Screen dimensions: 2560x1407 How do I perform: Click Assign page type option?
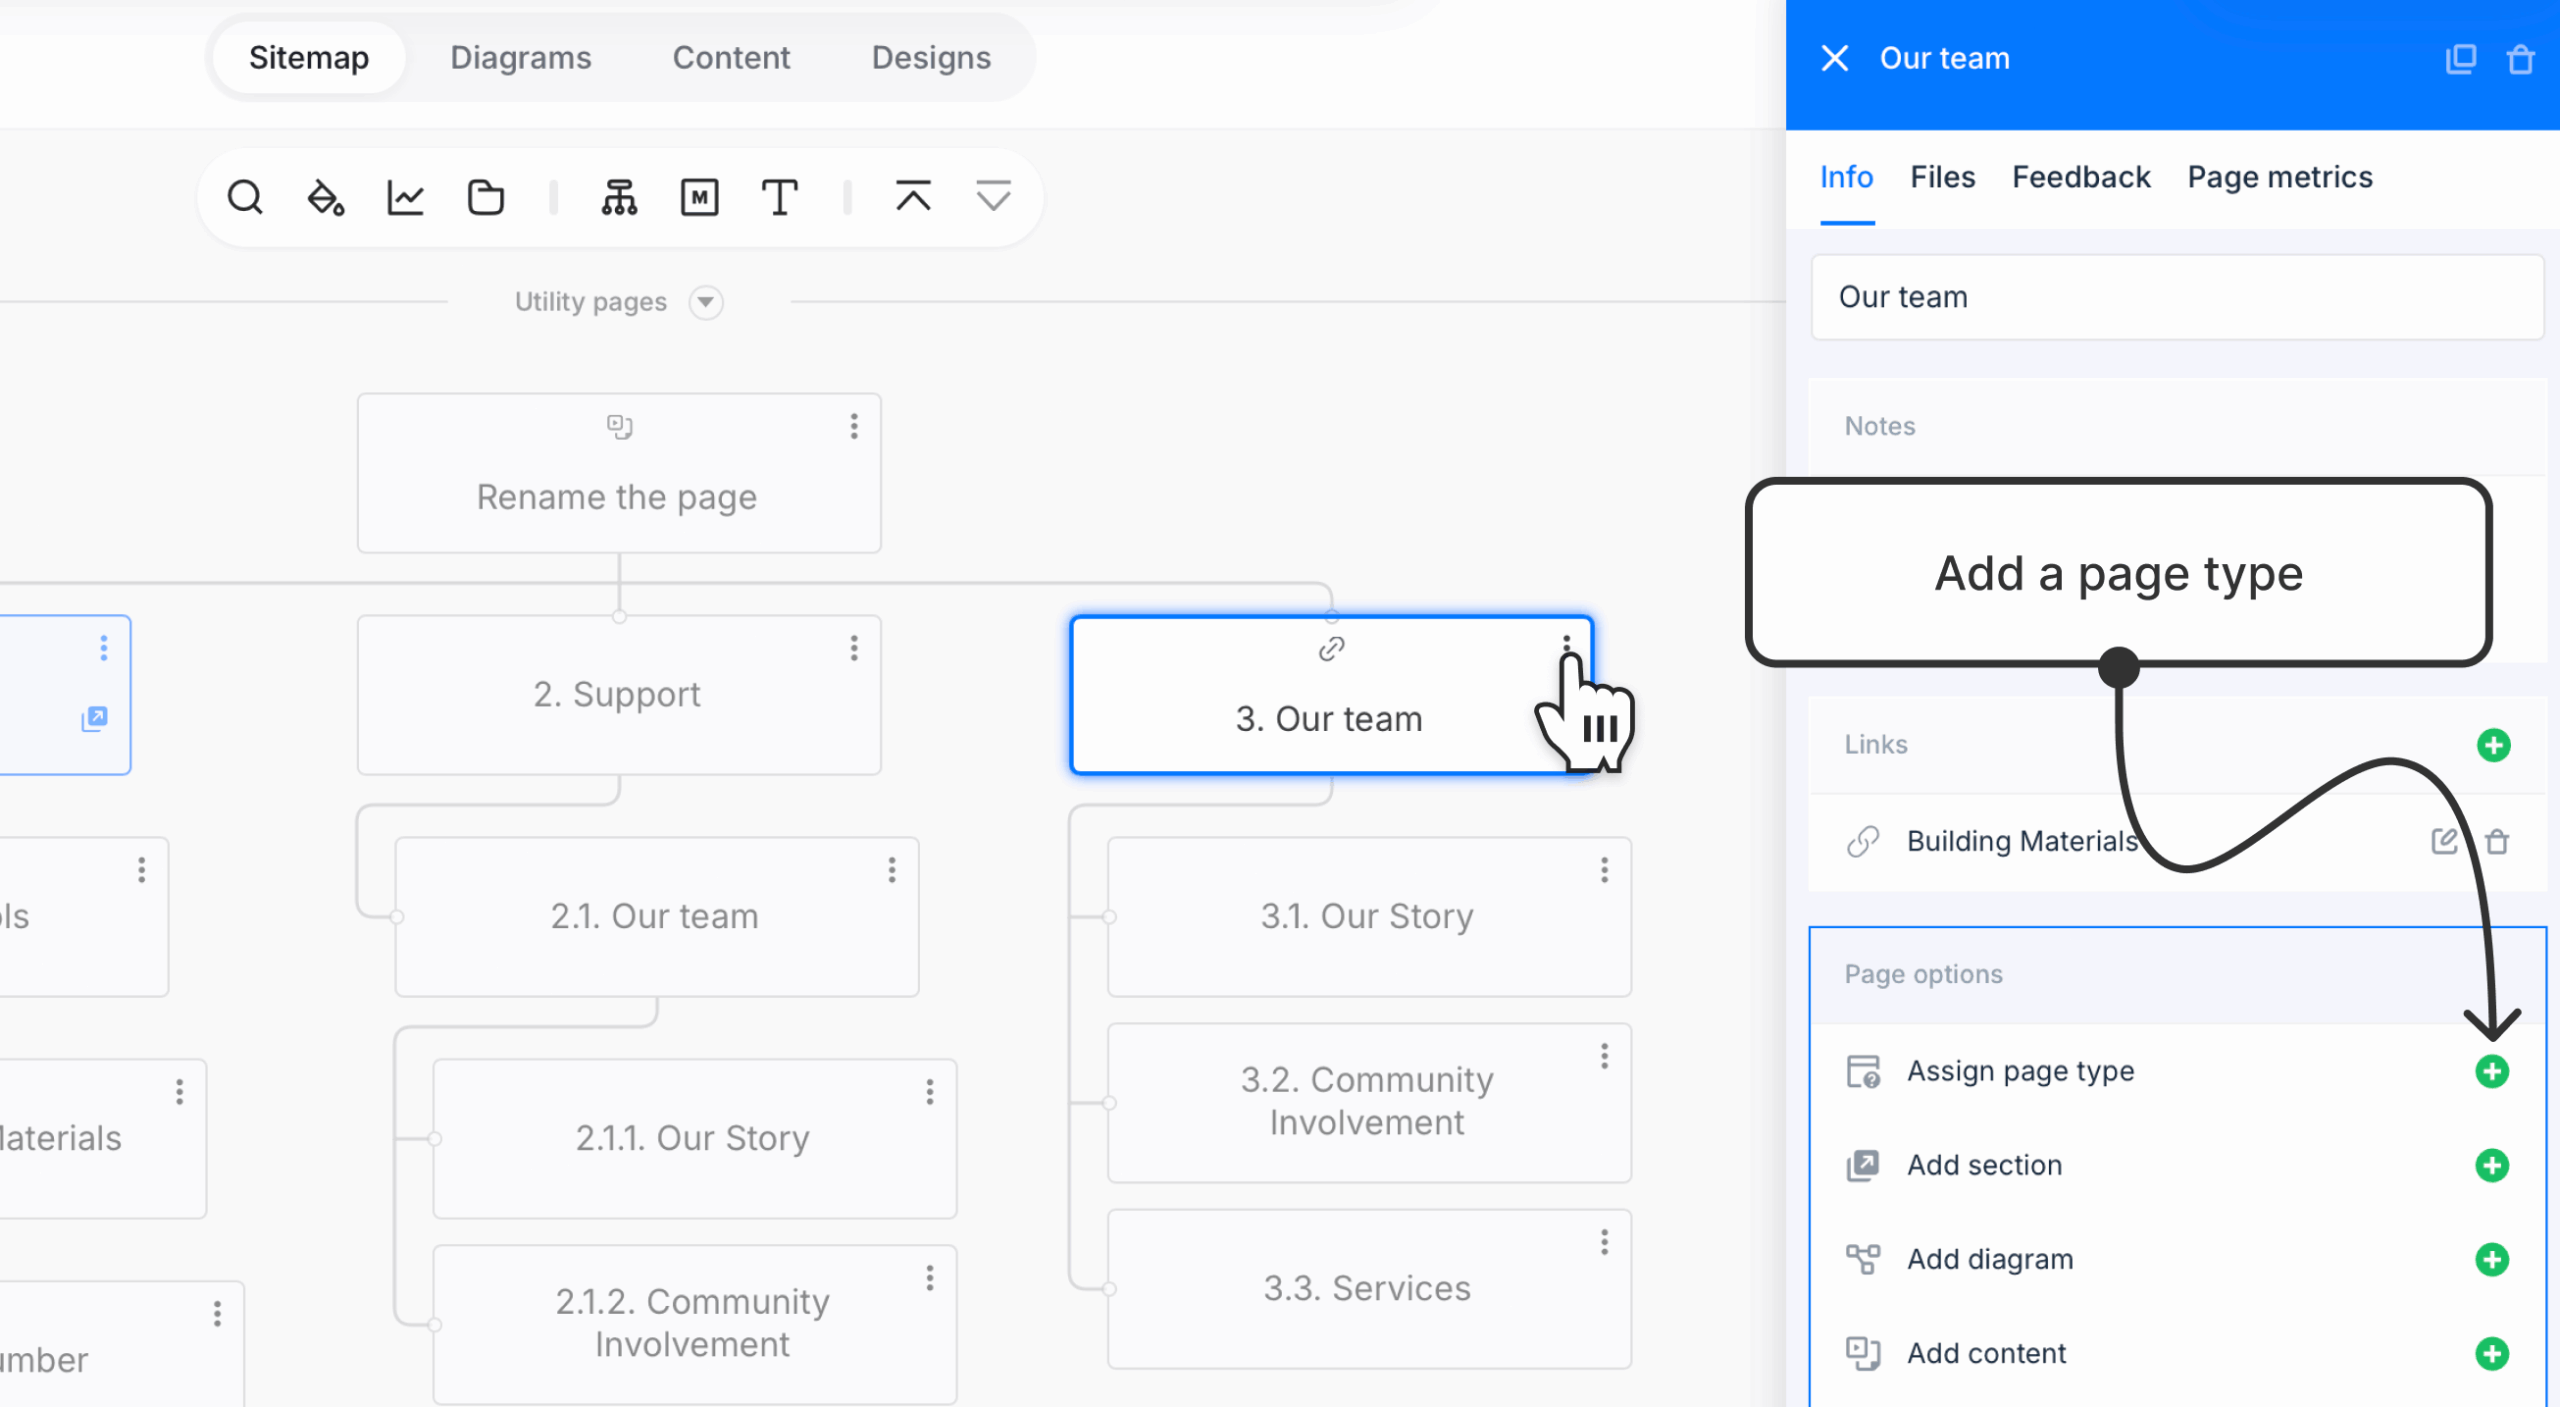click(2020, 1071)
